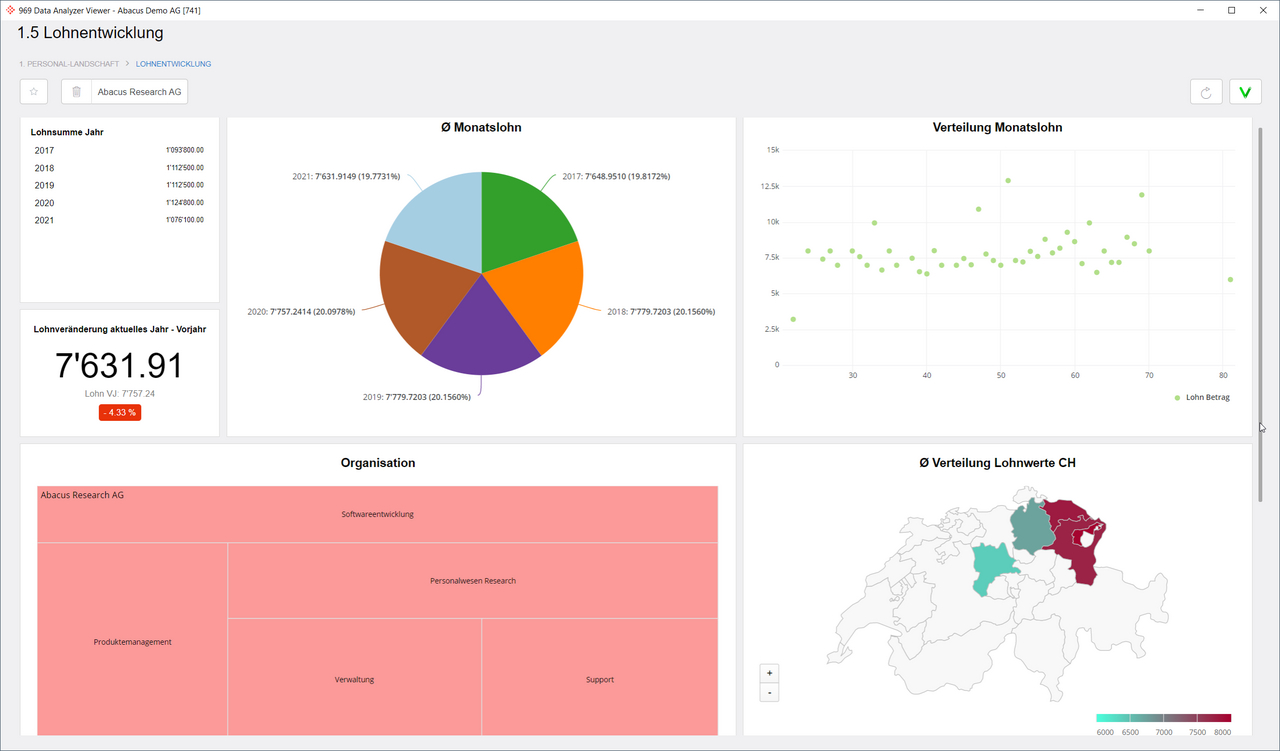The height and width of the screenshot is (751, 1280).
Task: Open the 1. Personal-Landschaft breadcrumb
Action: (69, 64)
